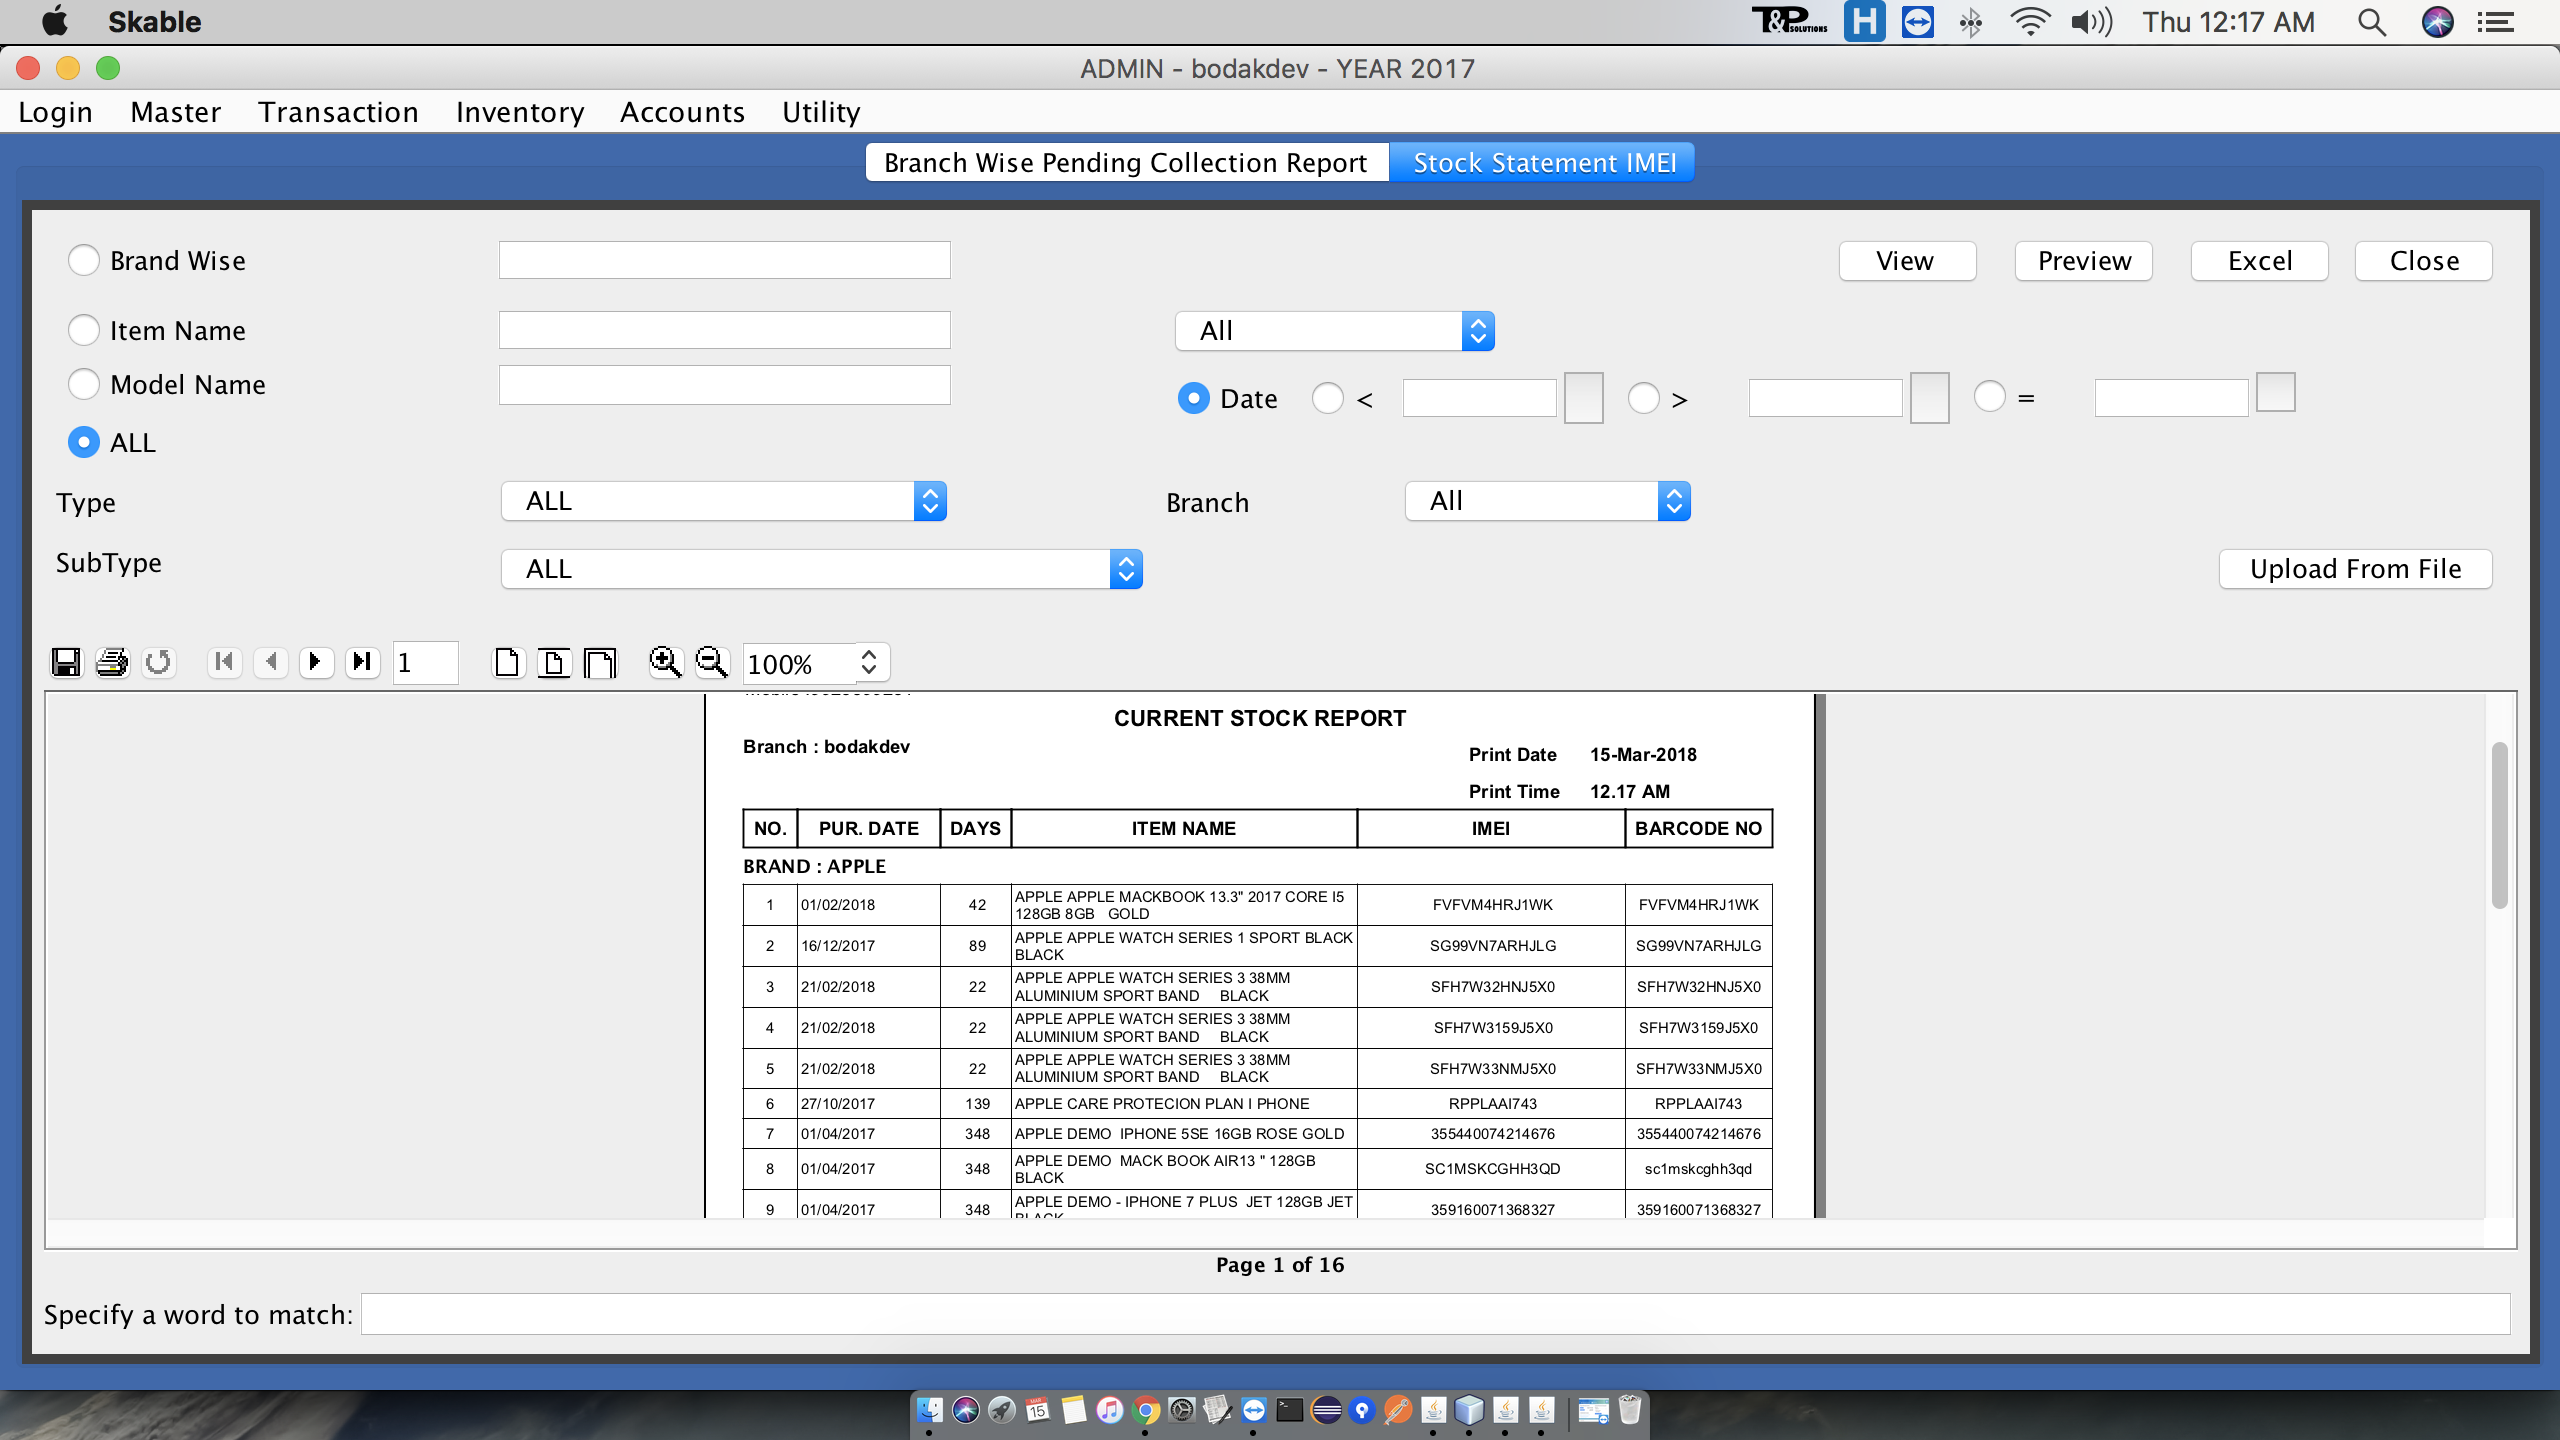Choose the equals date radio button
Viewport: 2560px width, 1440px height.
[1990, 396]
